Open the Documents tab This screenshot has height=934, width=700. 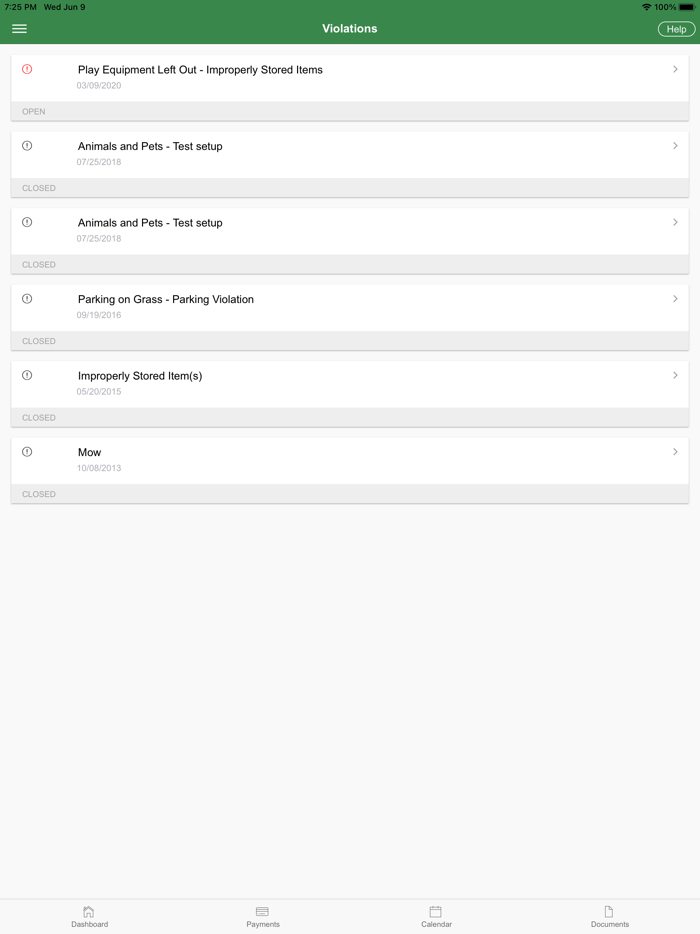pyautogui.click(x=609, y=916)
